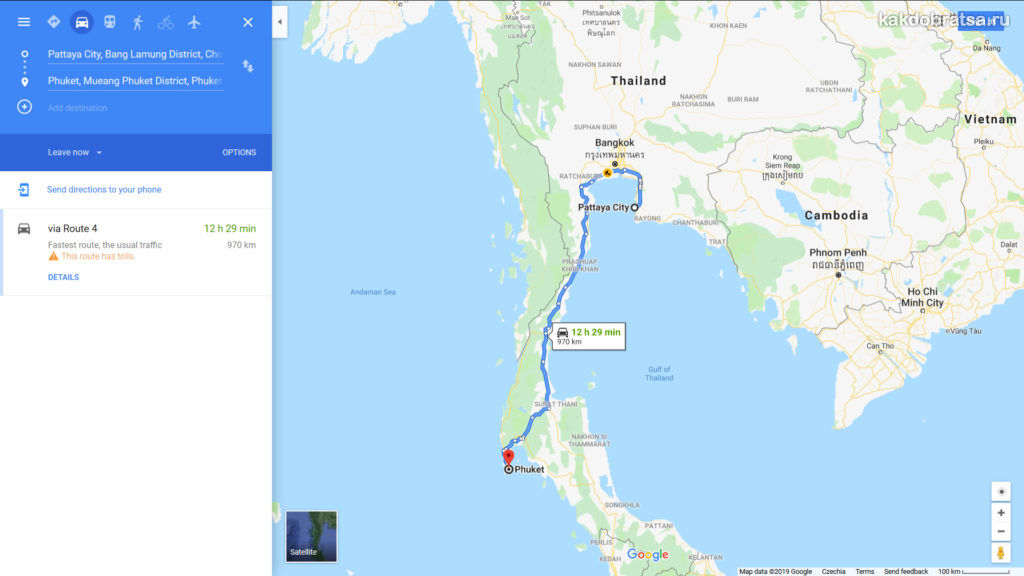Switch to transit travel mode
Screen dimensions: 1024x576
(x=110, y=22)
